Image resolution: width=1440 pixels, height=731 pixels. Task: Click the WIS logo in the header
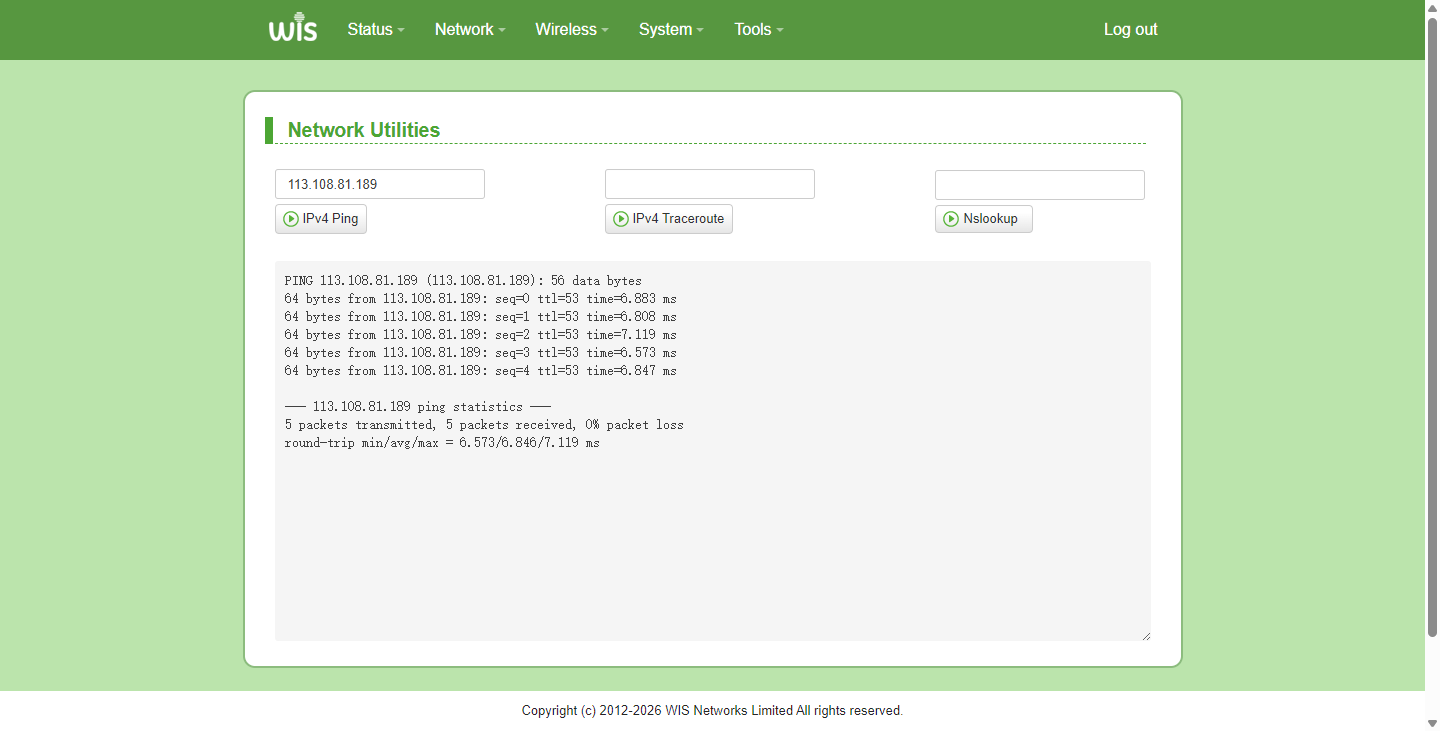pos(293,29)
